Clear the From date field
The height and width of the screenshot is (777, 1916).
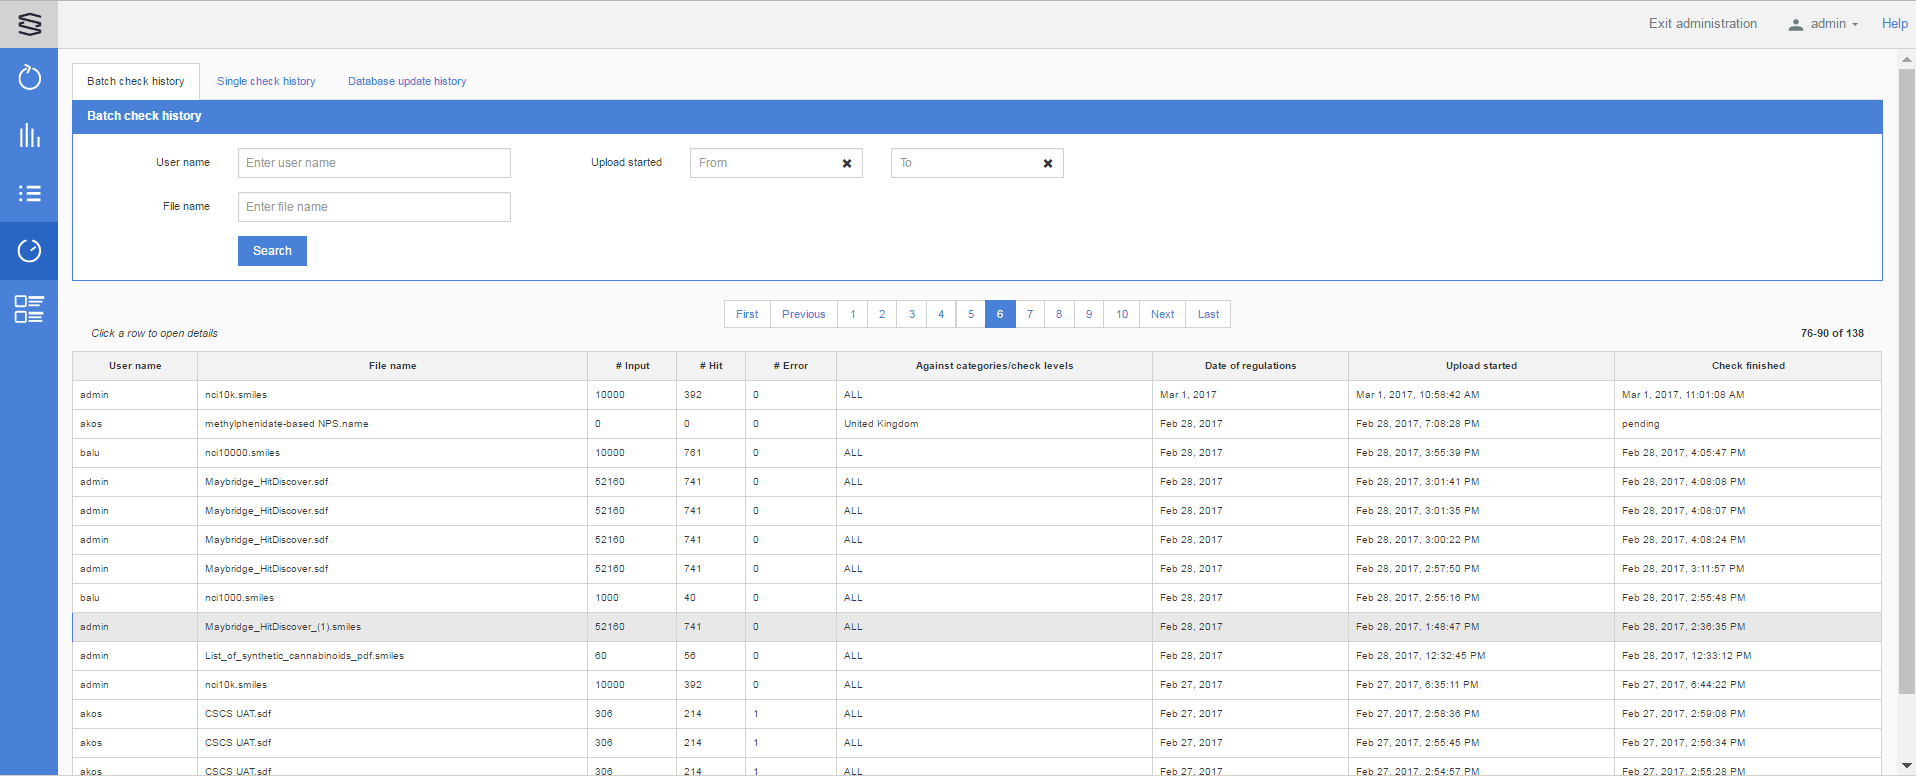point(847,163)
